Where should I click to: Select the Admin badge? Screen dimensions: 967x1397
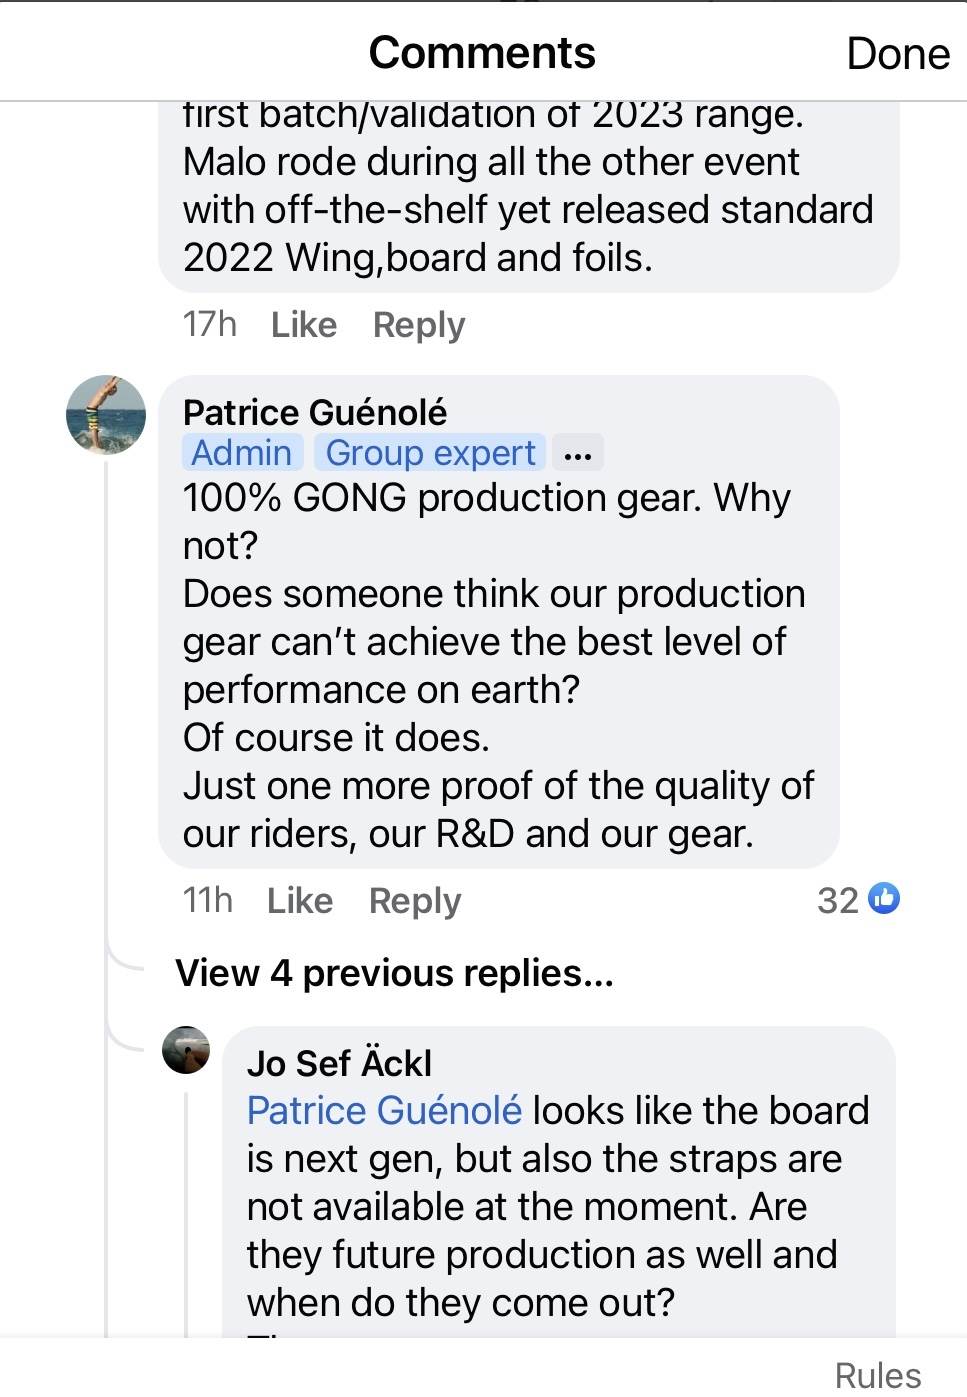242,453
